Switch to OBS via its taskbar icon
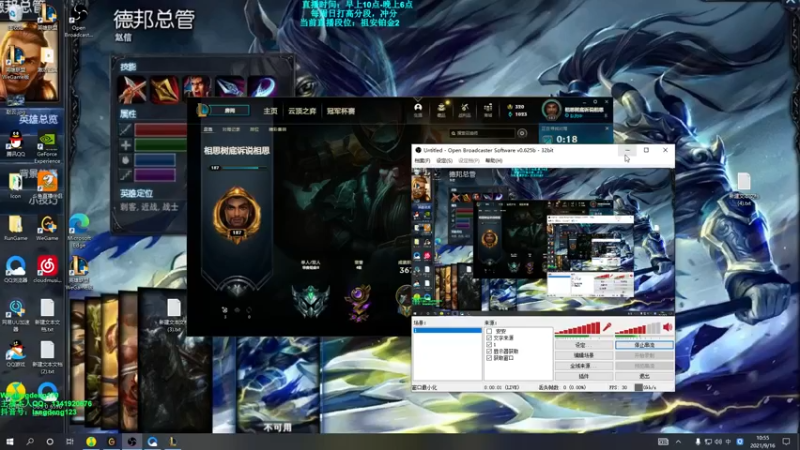Screen dimensions: 800x450 pos(132,441)
